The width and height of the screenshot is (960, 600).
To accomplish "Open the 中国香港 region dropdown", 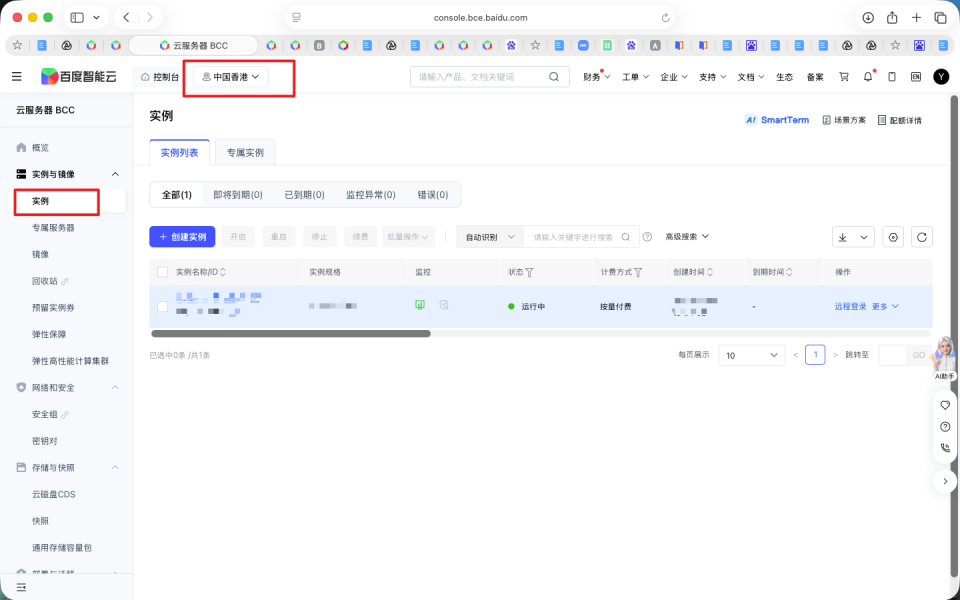I will point(231,77).
